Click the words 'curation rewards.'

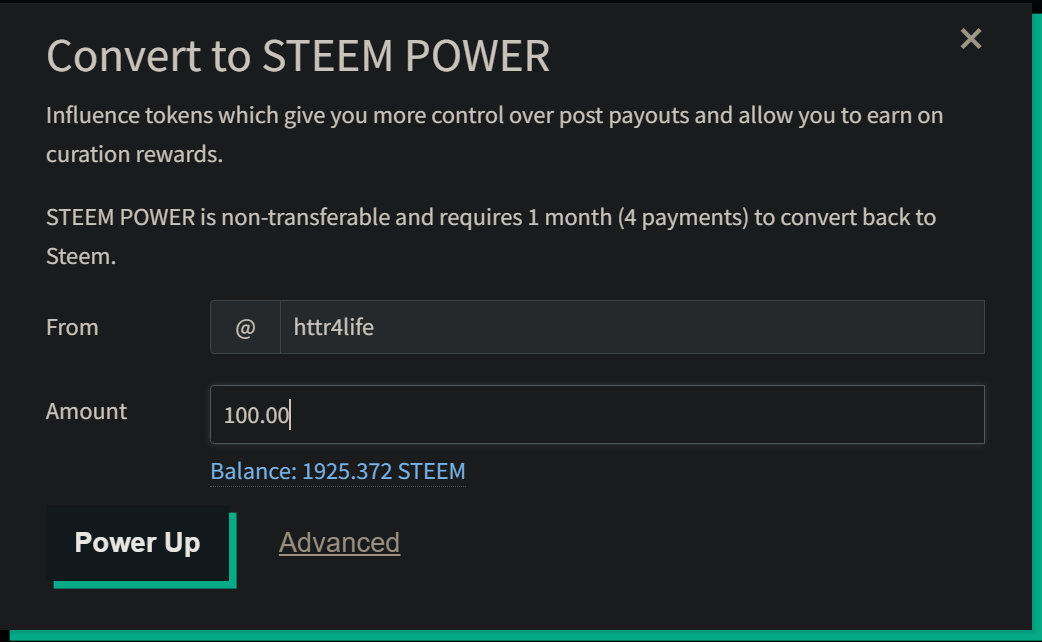[x=133, y=155]
